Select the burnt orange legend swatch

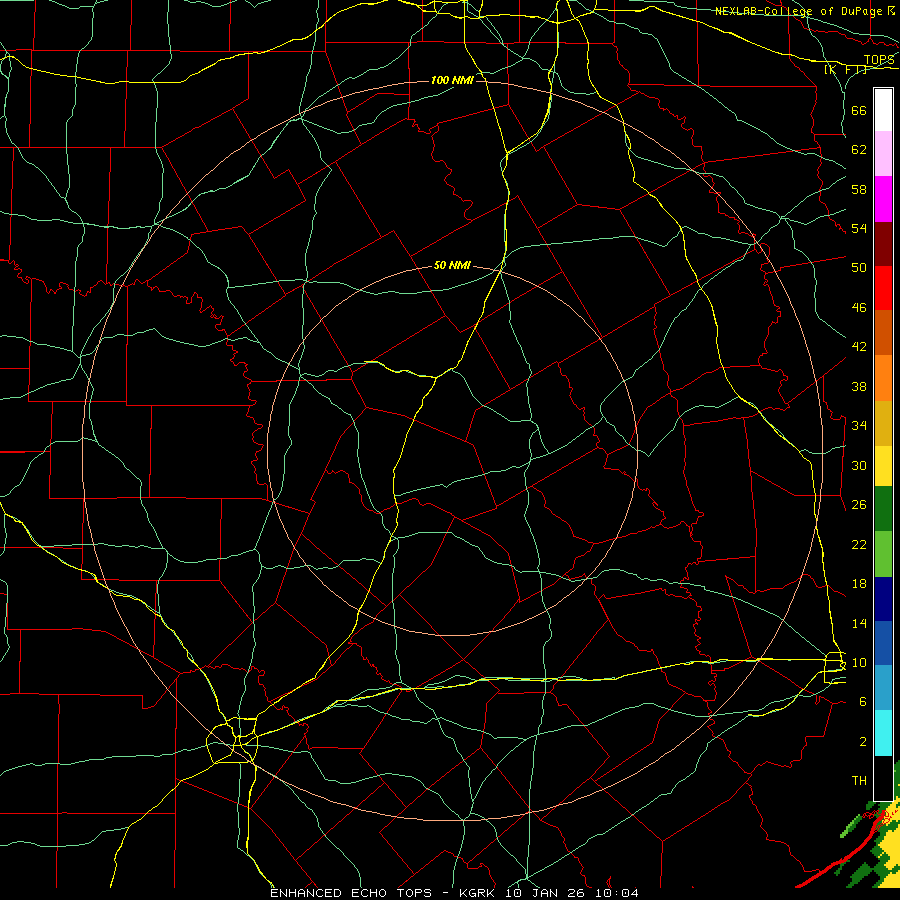(883, 333)
